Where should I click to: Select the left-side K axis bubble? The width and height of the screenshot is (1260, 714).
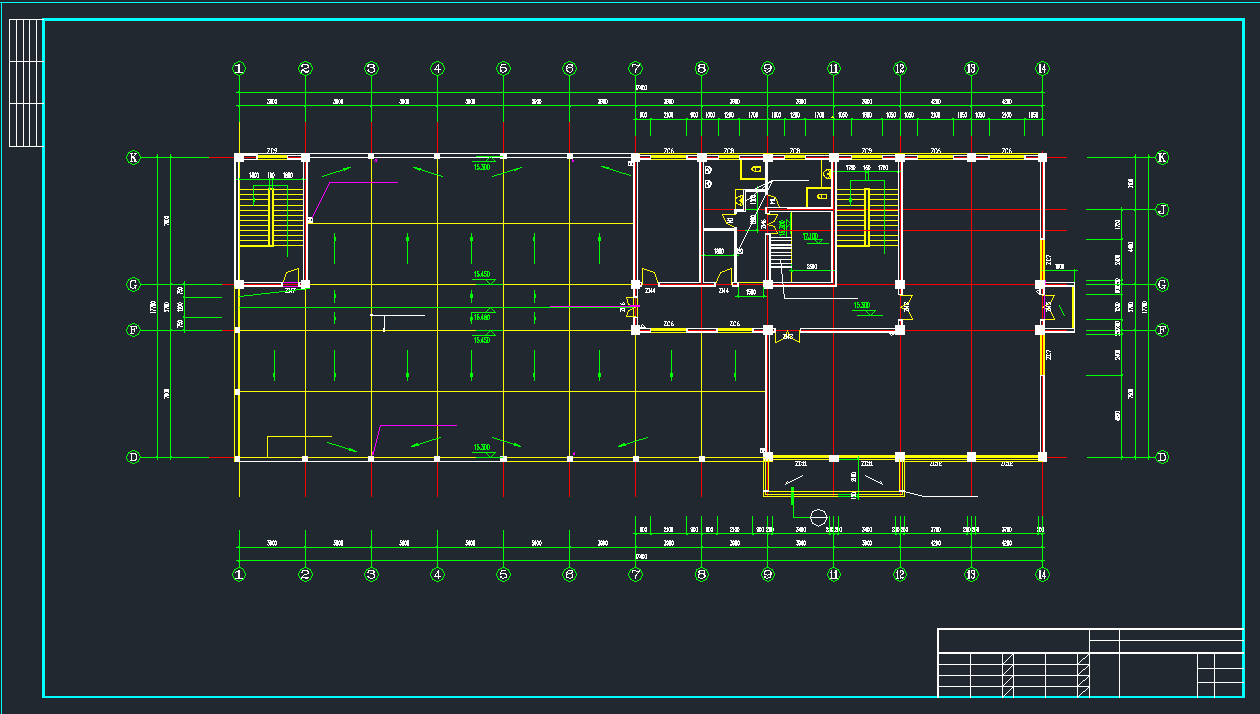[133, 157]
